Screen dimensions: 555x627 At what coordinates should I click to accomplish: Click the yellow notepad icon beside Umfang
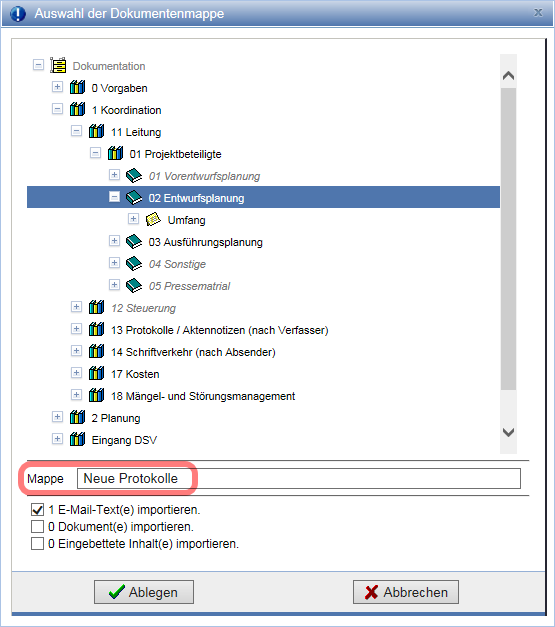[153, 219]
